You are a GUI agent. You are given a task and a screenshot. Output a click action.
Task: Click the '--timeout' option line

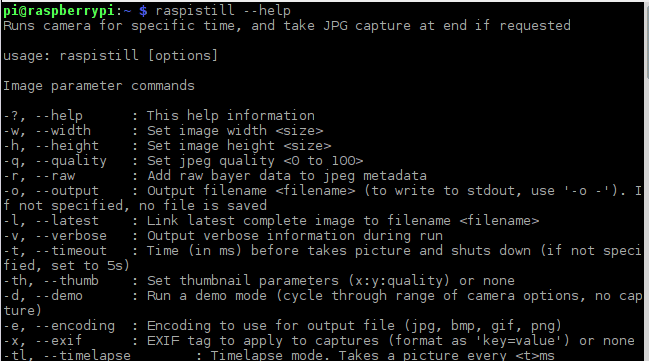(x=322, y=258)
